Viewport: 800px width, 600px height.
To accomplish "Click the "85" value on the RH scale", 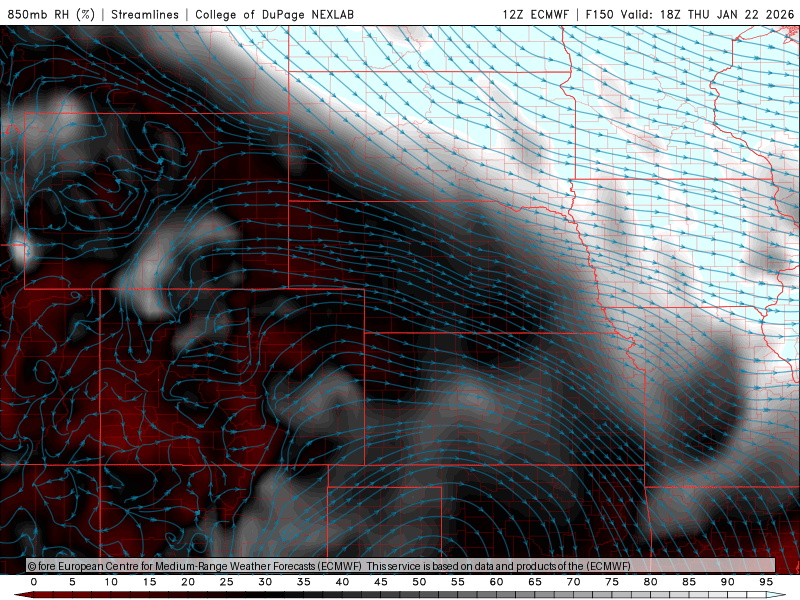I will [689, 582].
